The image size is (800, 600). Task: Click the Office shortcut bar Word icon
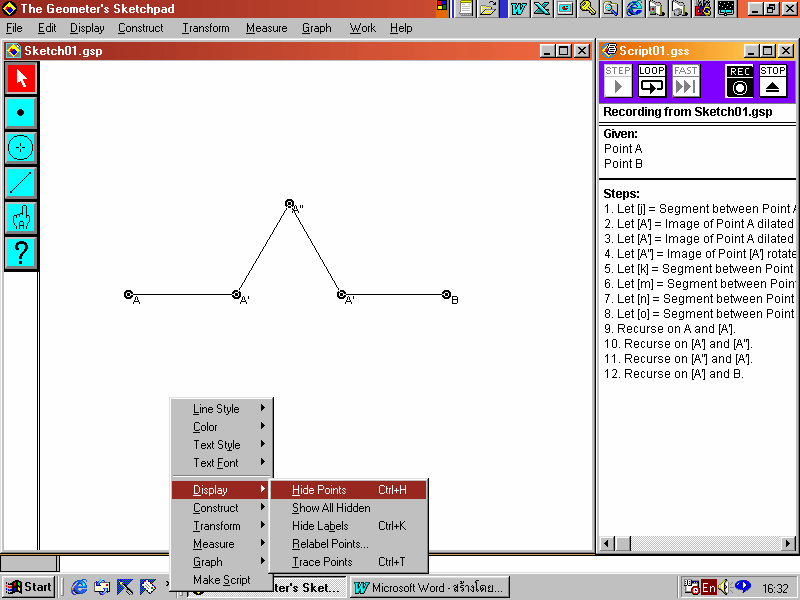click(x=519, y=8)
